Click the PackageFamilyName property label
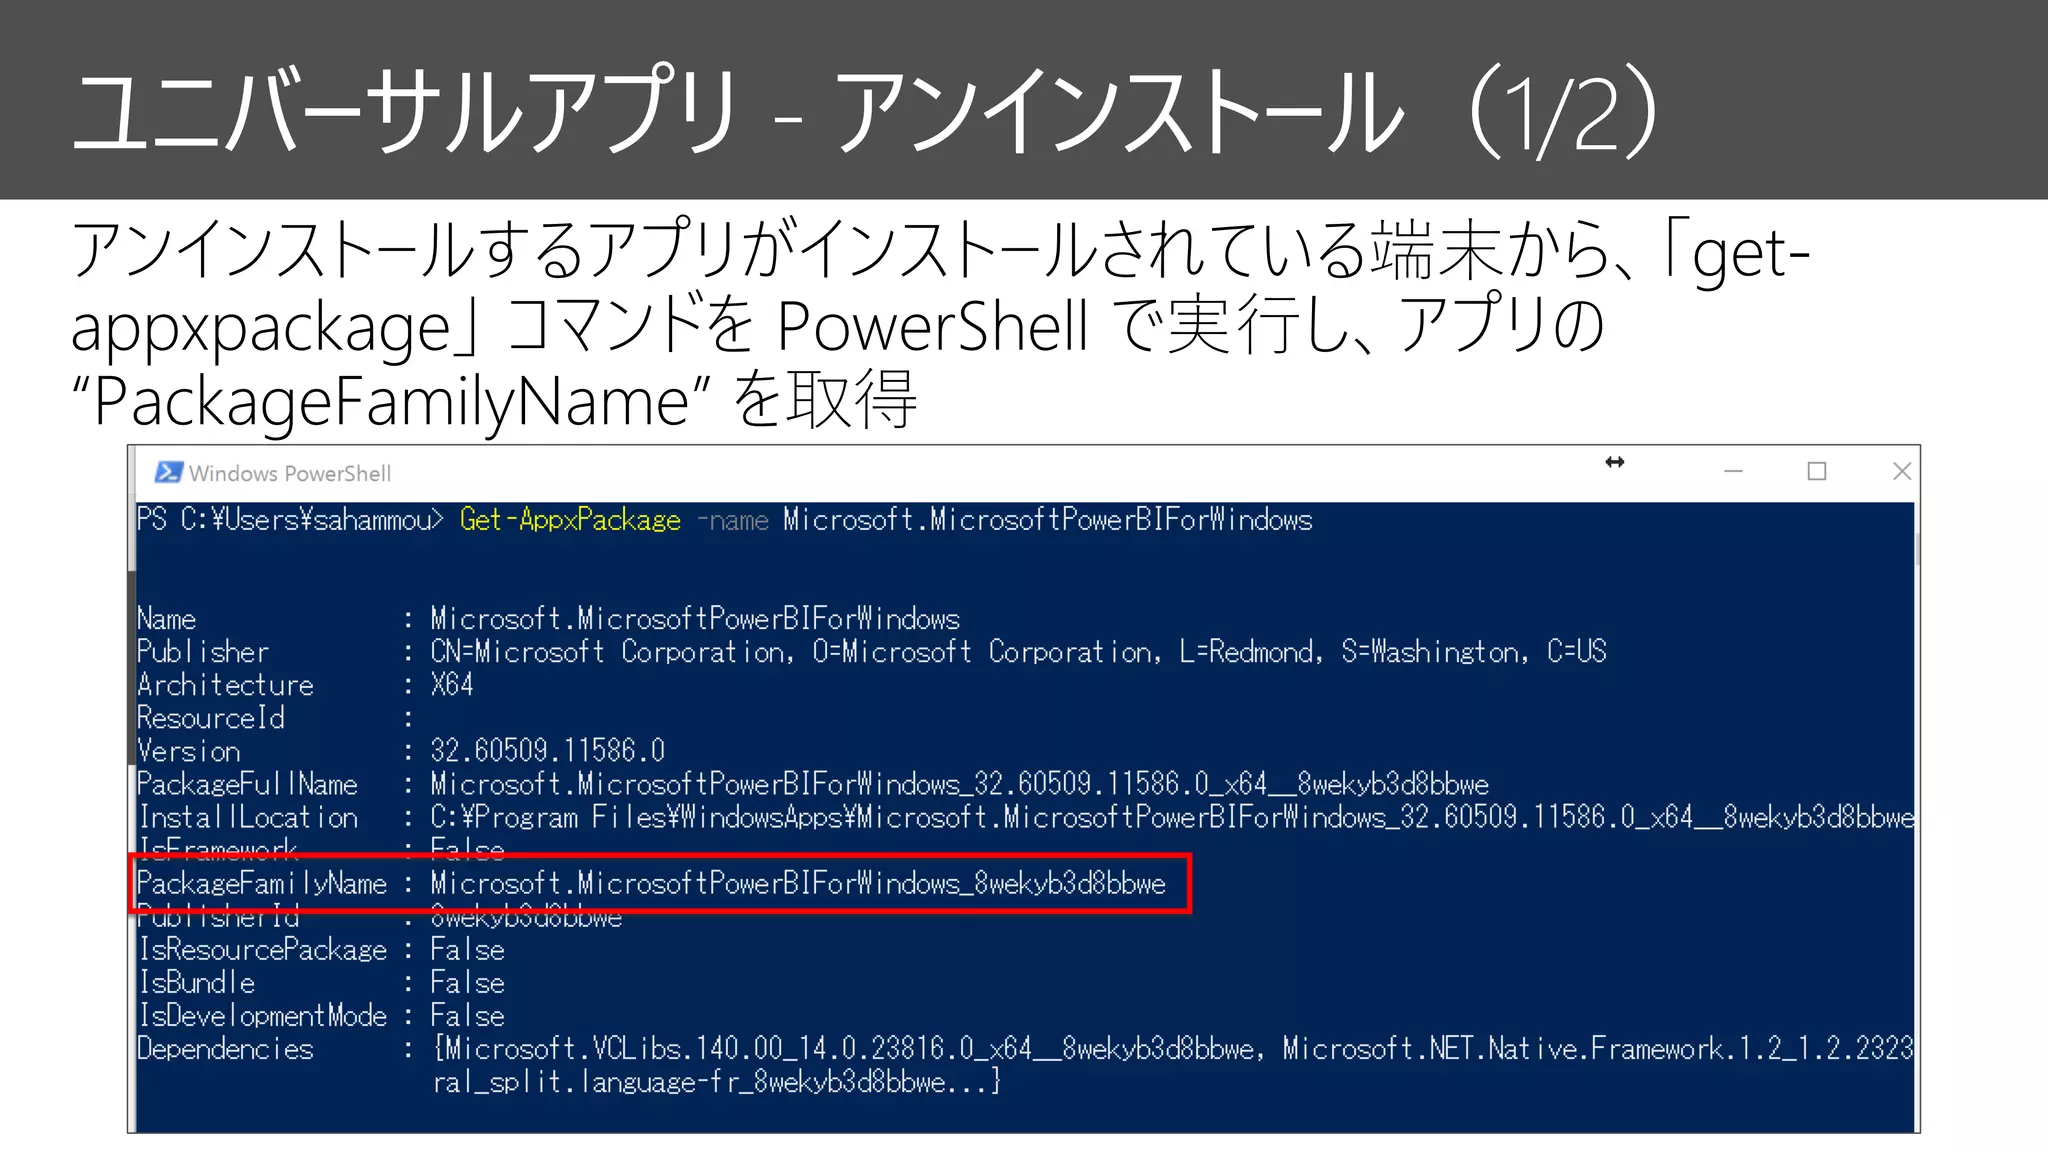 pyautogui.click(x=262, y=884)
